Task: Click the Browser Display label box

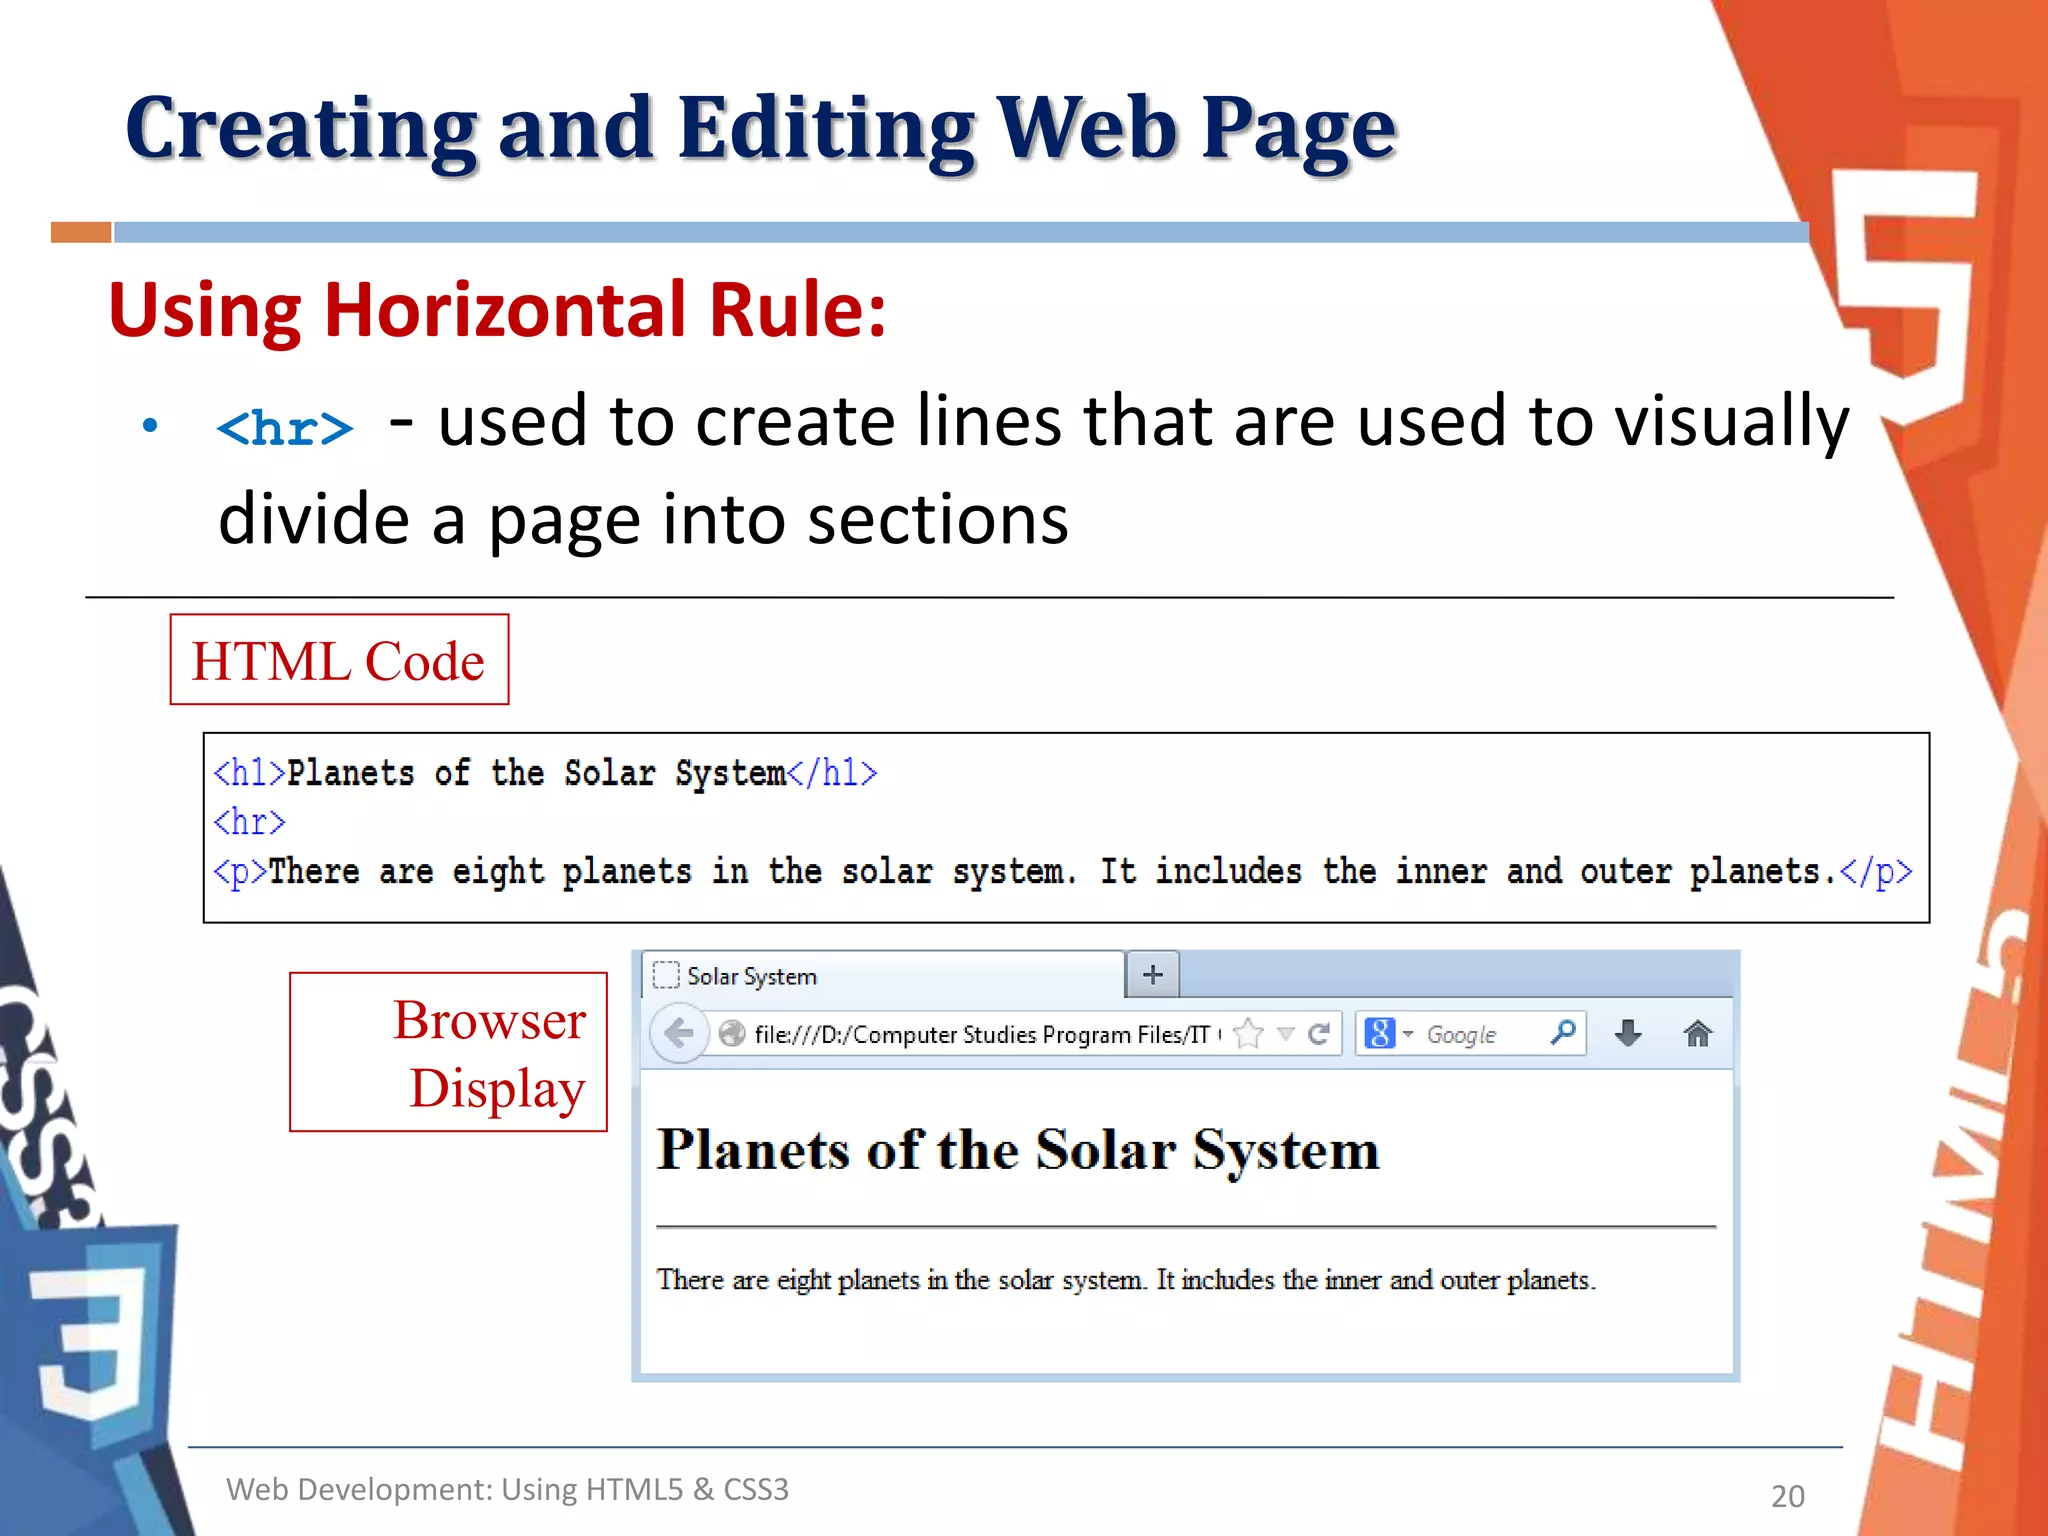Action: [448, 1052]
